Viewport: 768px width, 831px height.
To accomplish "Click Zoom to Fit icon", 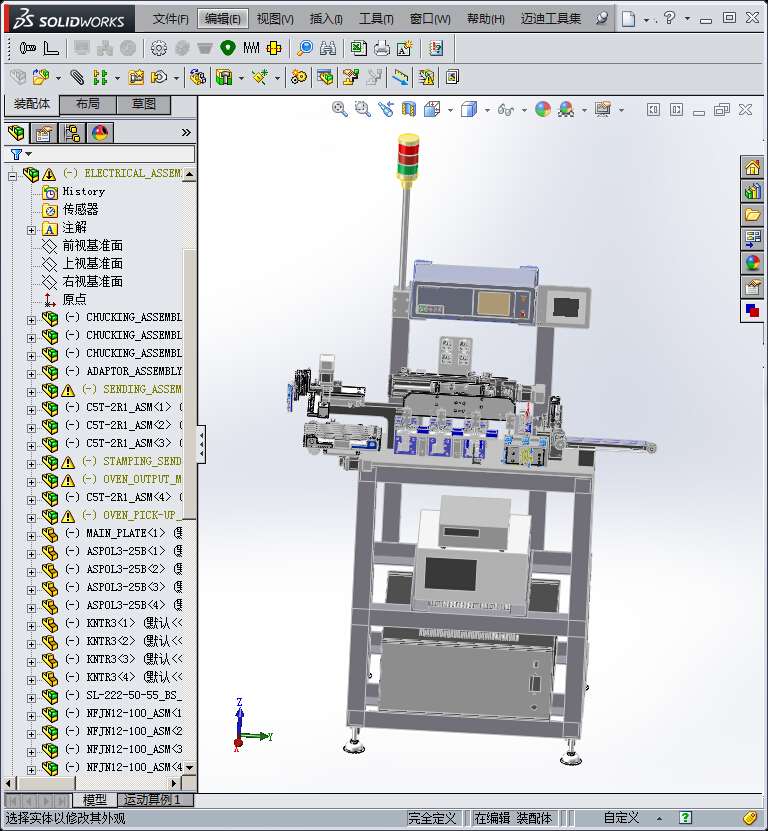I will pos(340,109).
